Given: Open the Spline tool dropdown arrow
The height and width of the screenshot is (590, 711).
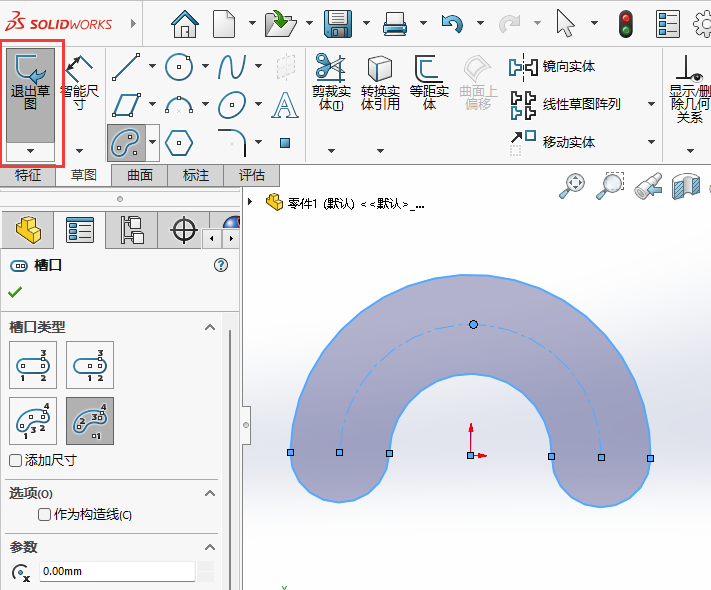Looking at the screenshot, I should click(x=258, y=66).
